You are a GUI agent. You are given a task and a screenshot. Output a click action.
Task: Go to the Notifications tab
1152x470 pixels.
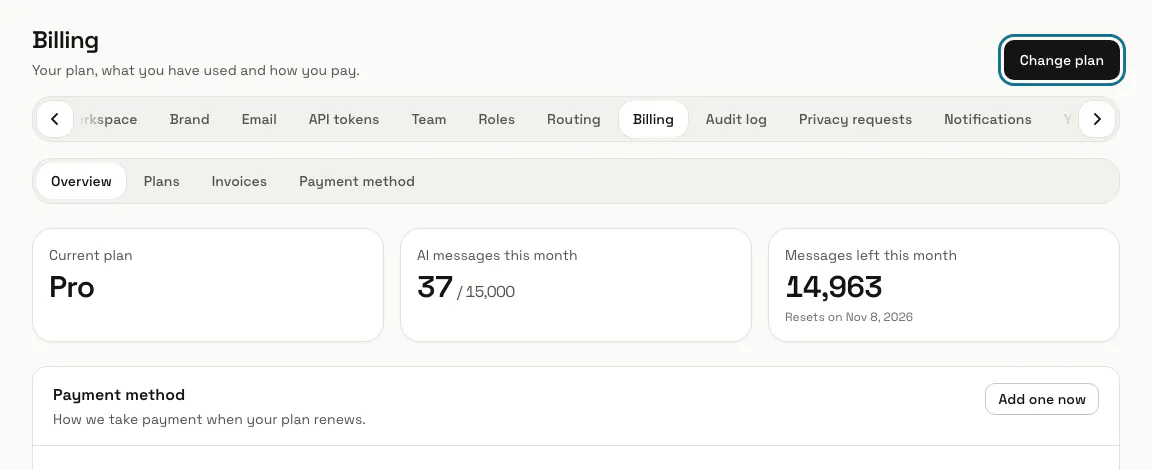(987, 119)
